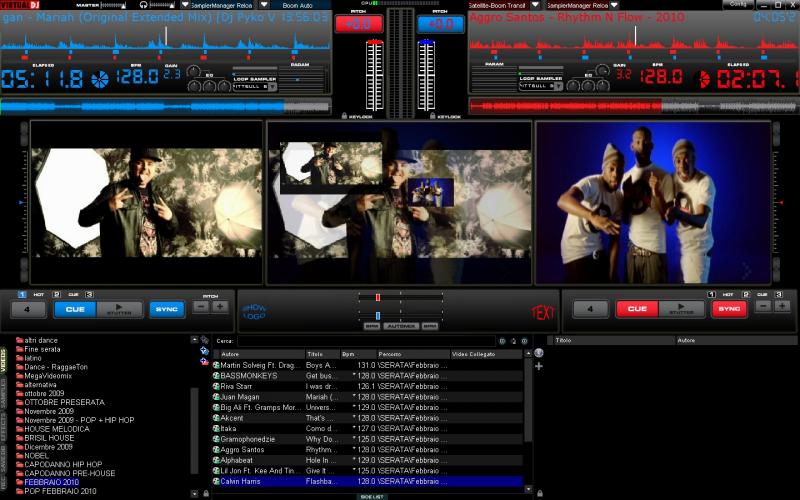Open the Config button at top right
The image size is (800, 500).
click(767, 4)
